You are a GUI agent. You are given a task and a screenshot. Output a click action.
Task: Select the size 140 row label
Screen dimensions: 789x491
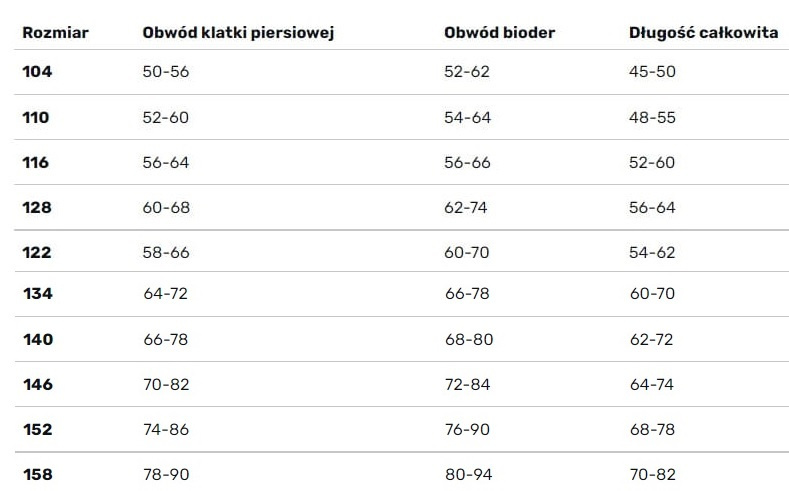click(37, 339)
